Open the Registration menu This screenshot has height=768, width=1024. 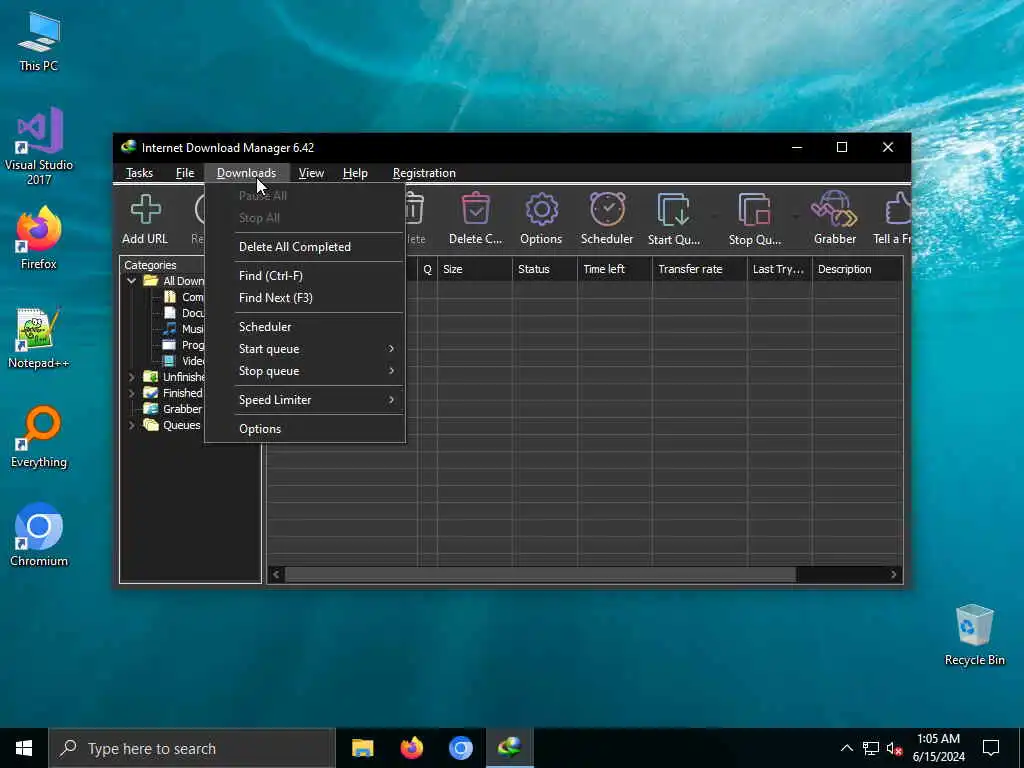[424, 173]
